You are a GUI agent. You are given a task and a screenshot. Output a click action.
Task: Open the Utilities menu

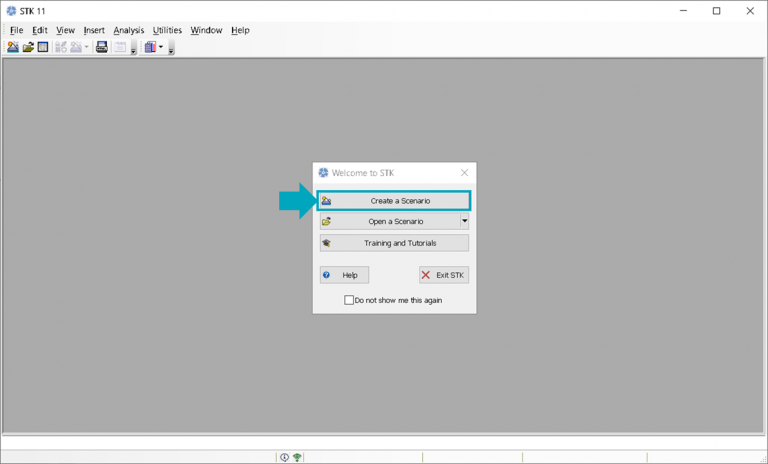[167, 30]
